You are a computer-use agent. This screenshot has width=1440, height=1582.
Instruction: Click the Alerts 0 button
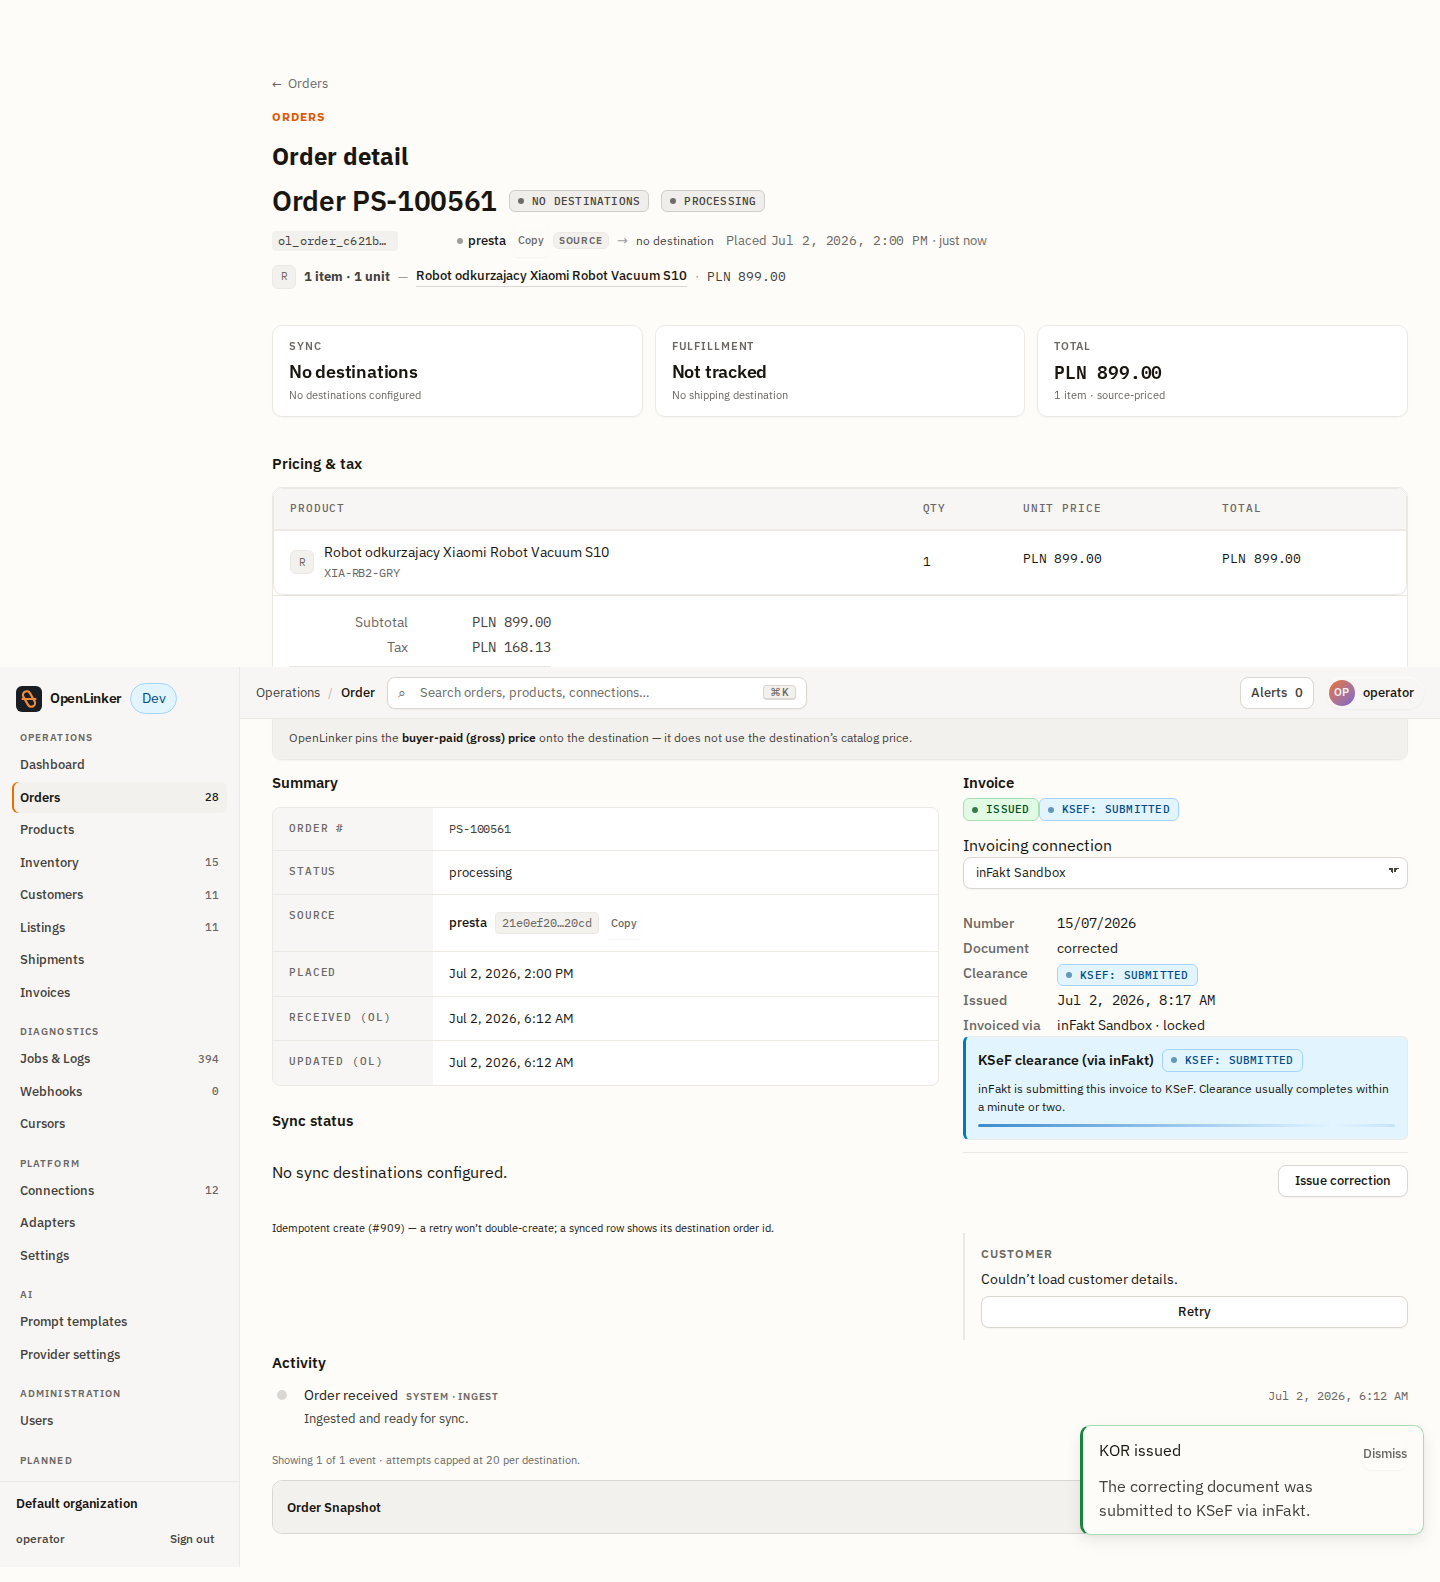[1276, 693]
